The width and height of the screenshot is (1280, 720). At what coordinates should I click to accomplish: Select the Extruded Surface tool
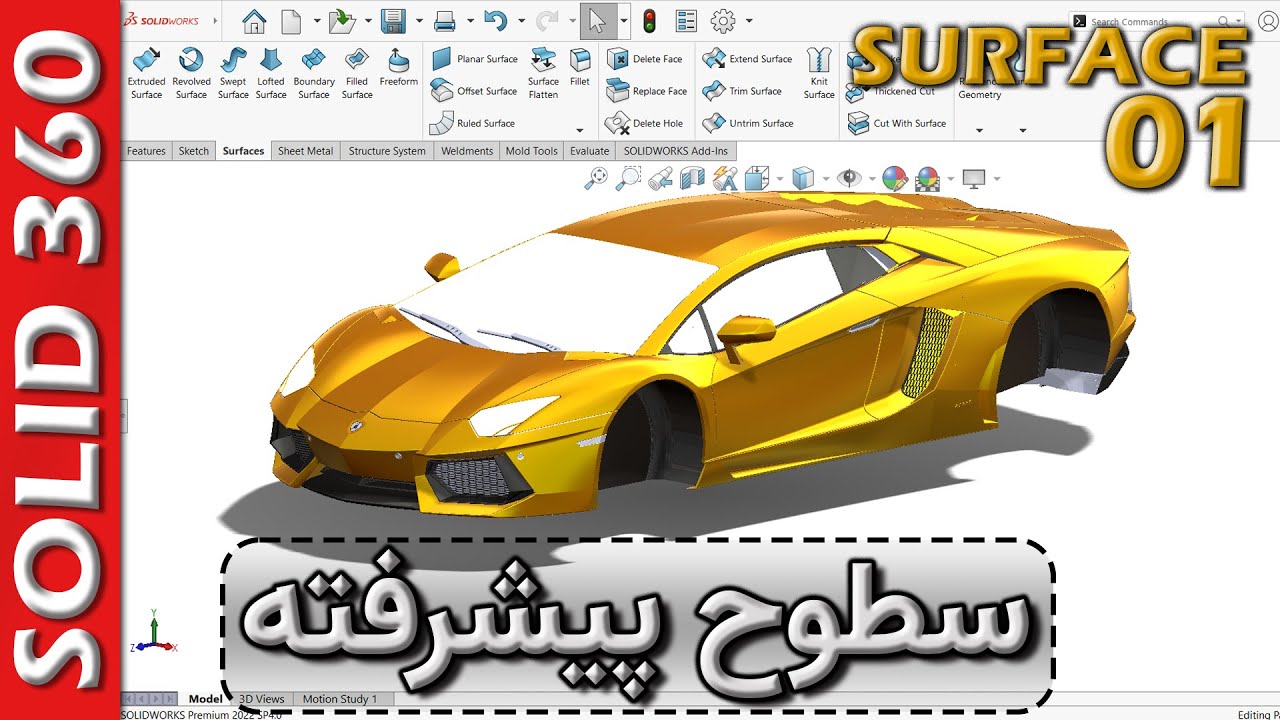(146, 74)
